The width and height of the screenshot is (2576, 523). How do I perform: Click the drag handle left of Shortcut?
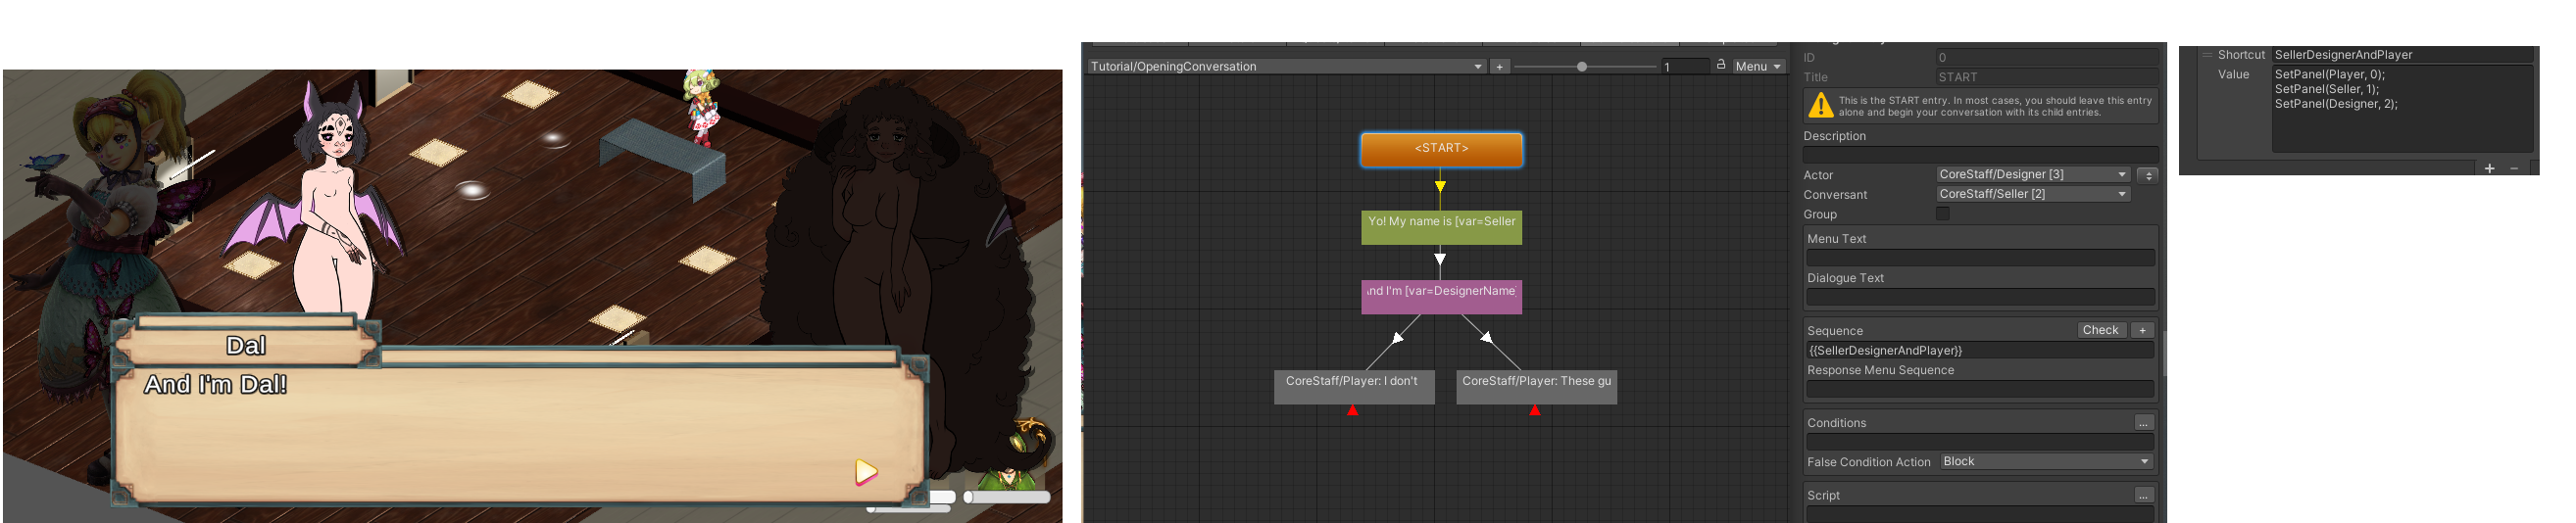[2206, 55]
